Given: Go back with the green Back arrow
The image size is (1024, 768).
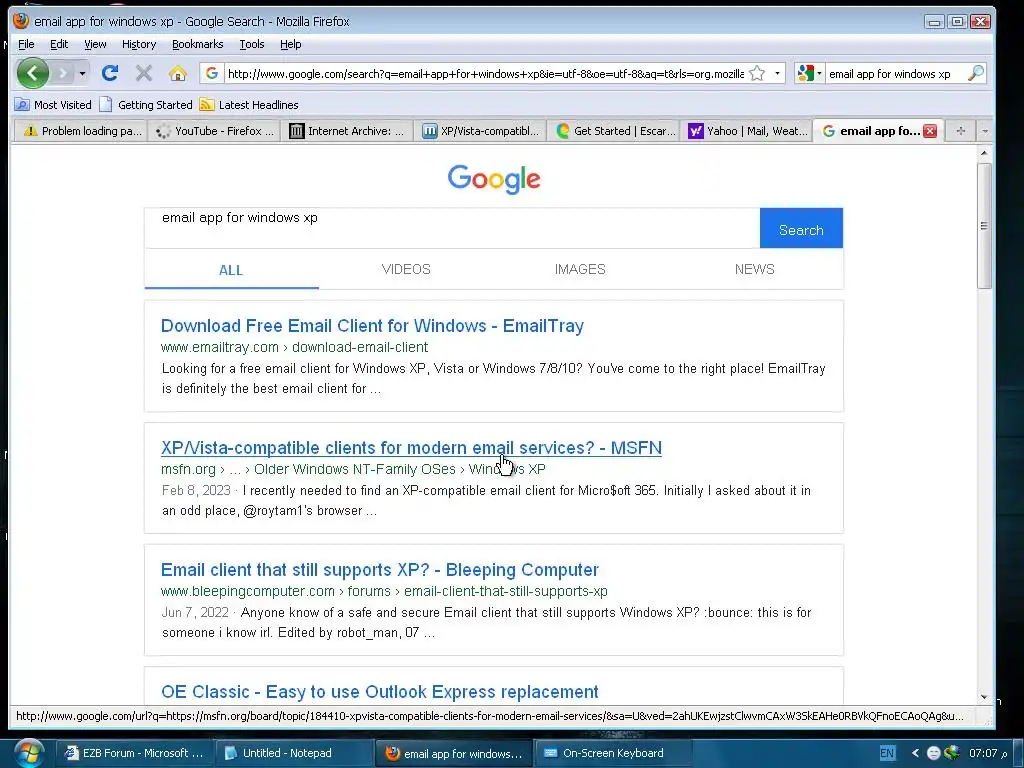Looking at the screenshot, I should click(33, 73).
